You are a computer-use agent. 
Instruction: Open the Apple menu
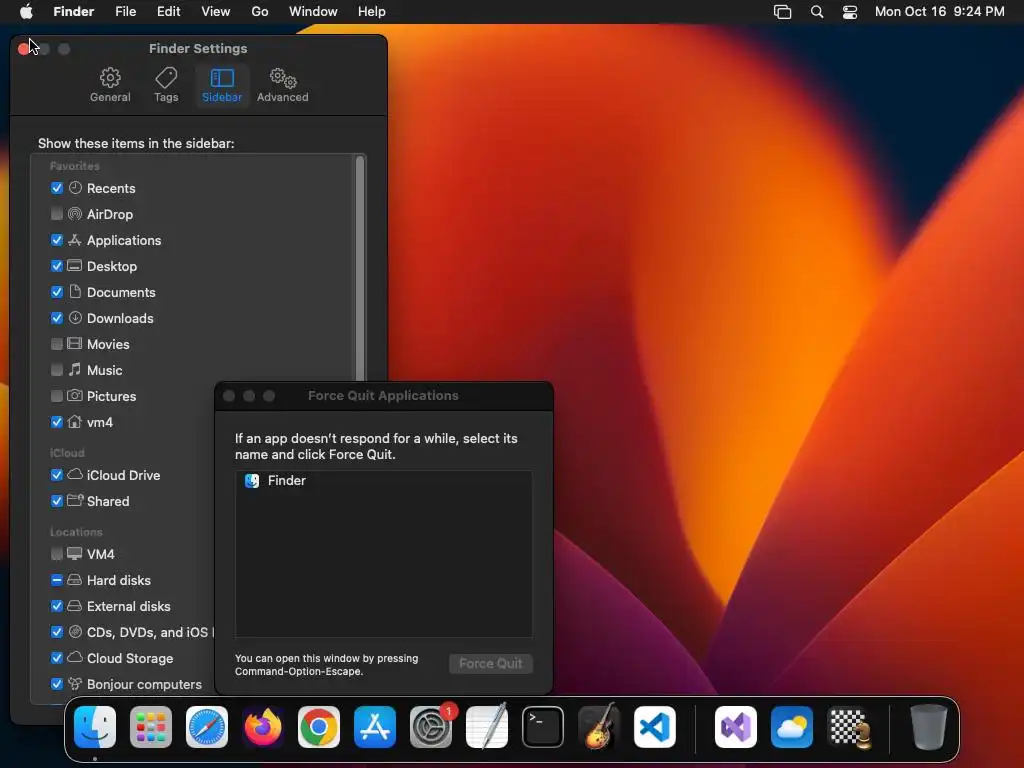click(x=26, y=11)
